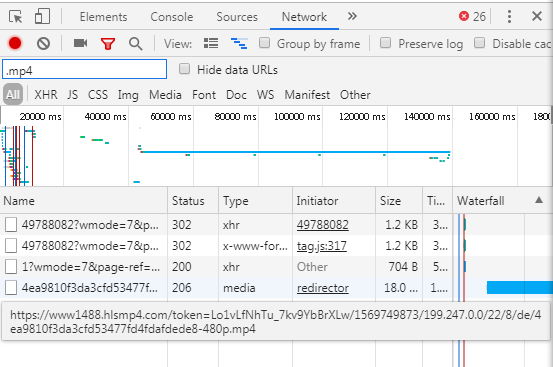This screenshot has height=367, width=553.
Task: Filter requests by Doc
Action: pyautogui.click(x=236, y=95)
